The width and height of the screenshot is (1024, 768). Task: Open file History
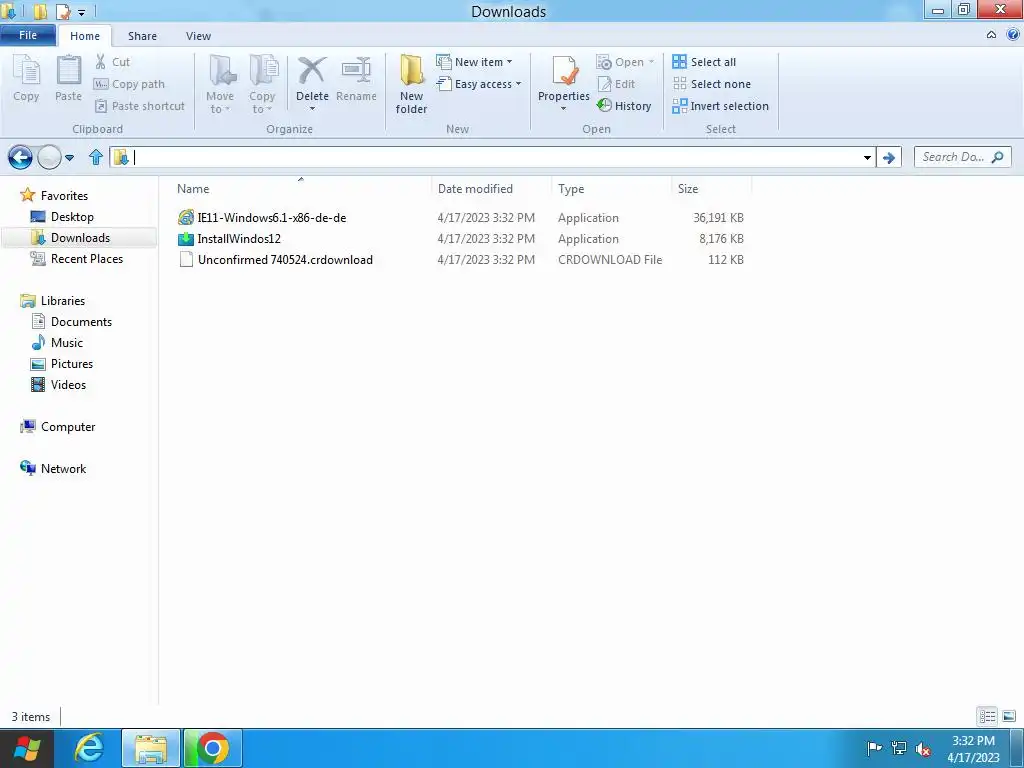[x=624, y=106]
